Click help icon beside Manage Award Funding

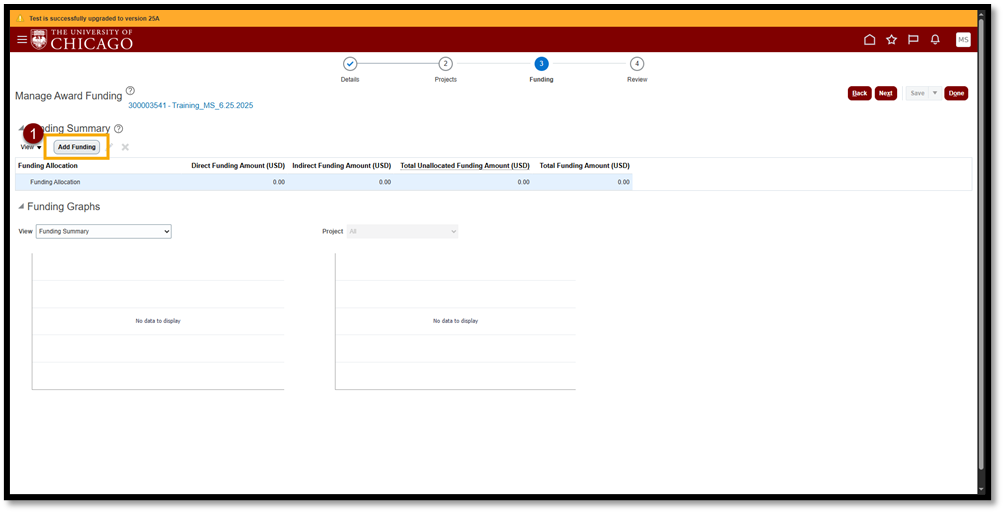tap(130, 91)
